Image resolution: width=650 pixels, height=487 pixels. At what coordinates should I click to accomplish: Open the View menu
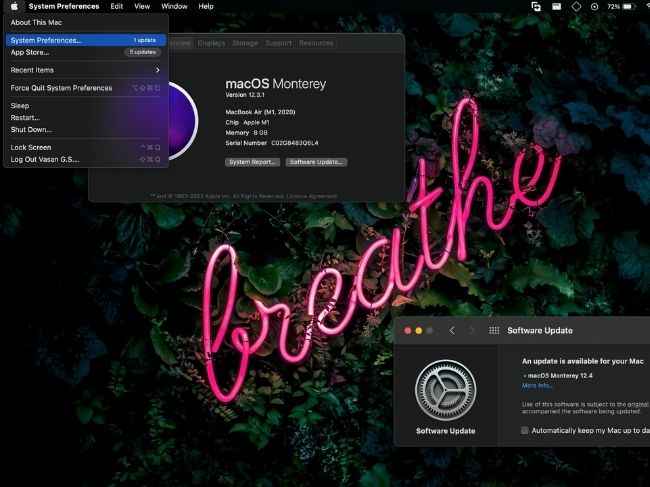point(142,7)
